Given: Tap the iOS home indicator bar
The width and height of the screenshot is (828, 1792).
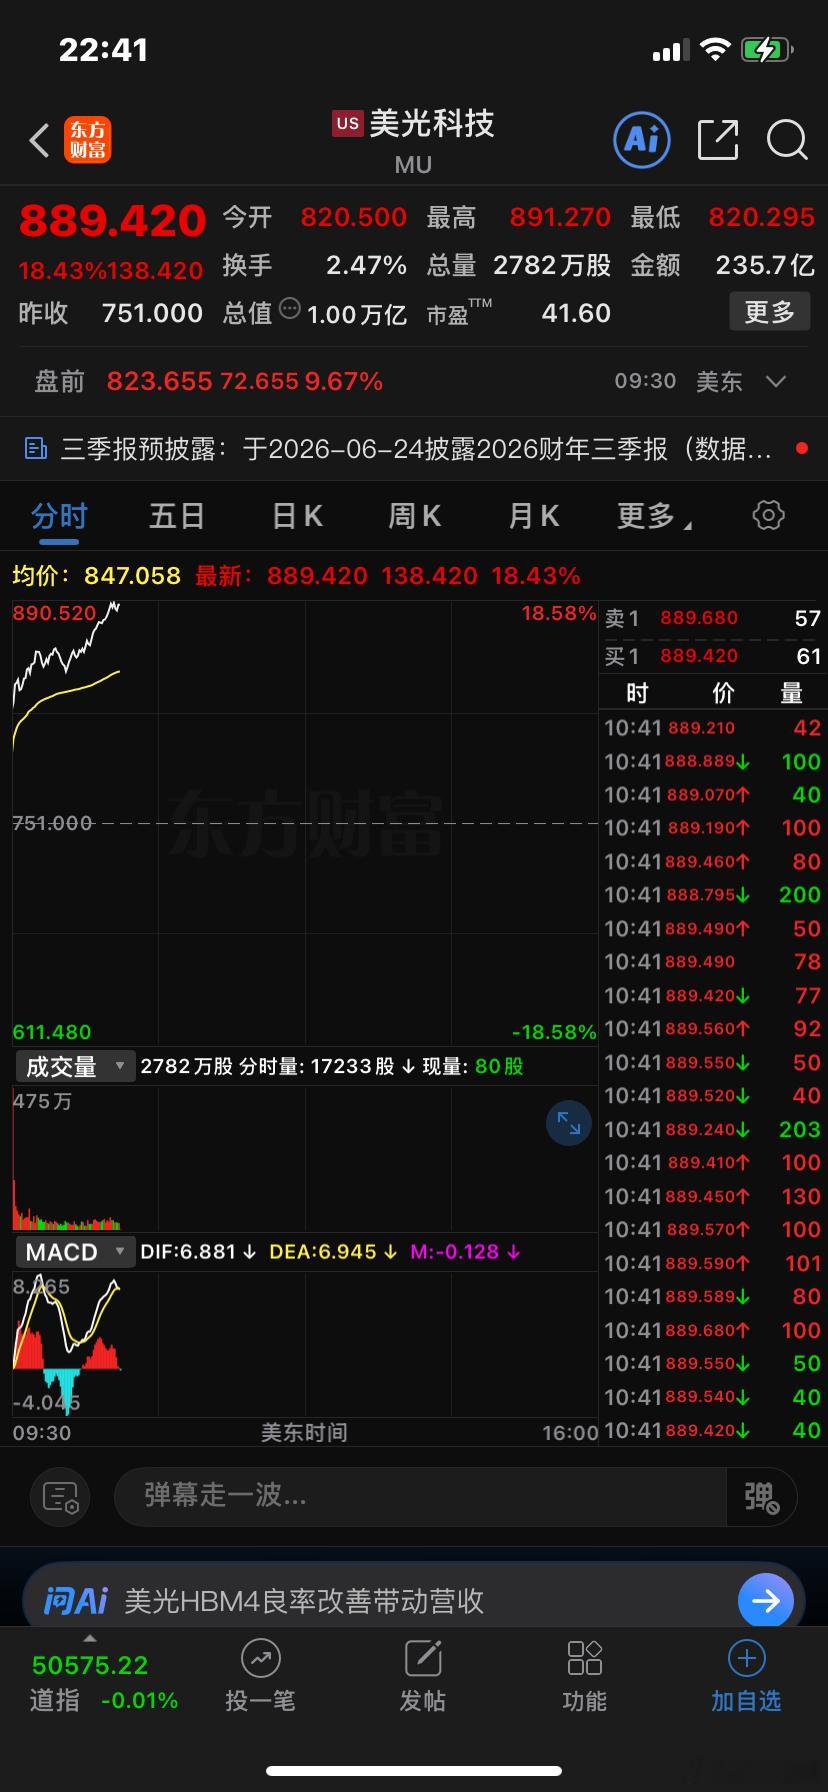Looking at the screenshot, I should (x=414, y=1771).
